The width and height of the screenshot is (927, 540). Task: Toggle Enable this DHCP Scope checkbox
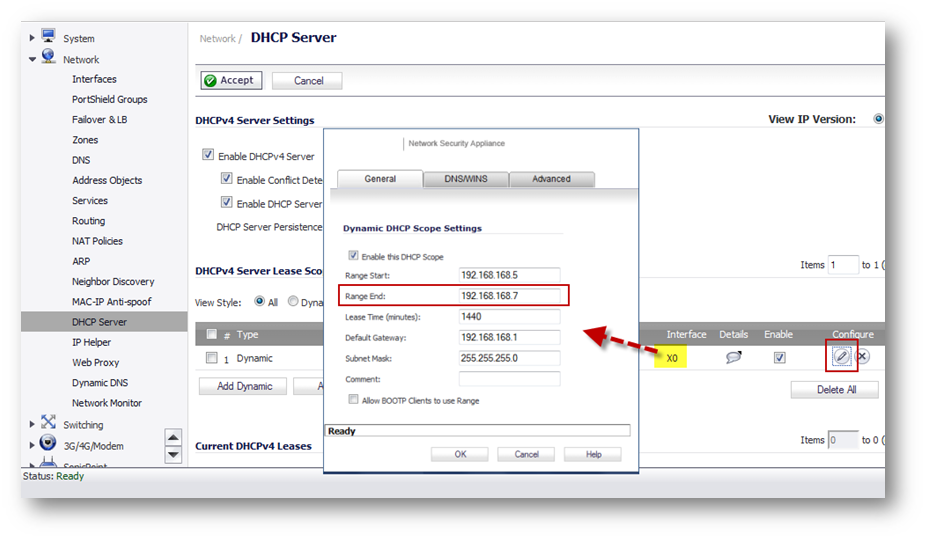[x=353, y=256]
